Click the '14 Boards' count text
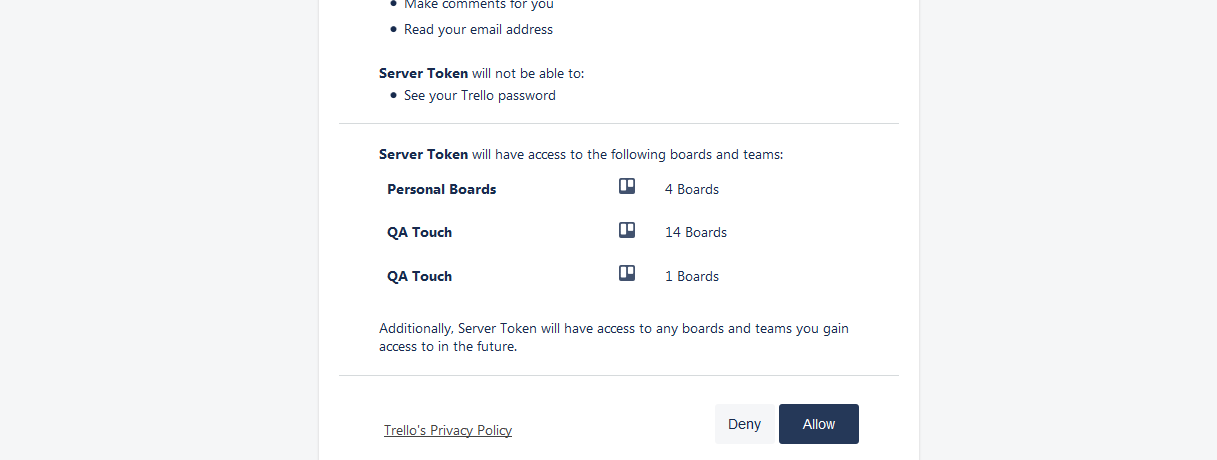The height and width of the screenshot is (460, 1217). pos(696,232)
